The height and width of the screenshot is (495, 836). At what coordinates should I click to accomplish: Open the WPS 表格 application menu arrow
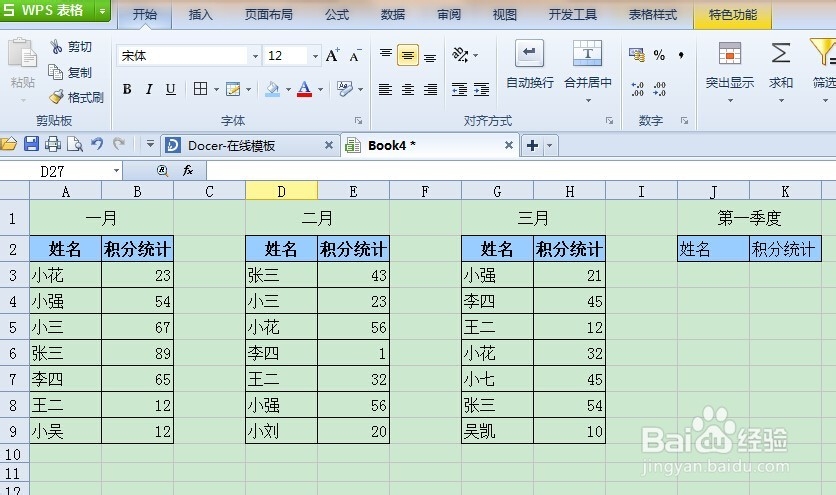click(102, 11)
